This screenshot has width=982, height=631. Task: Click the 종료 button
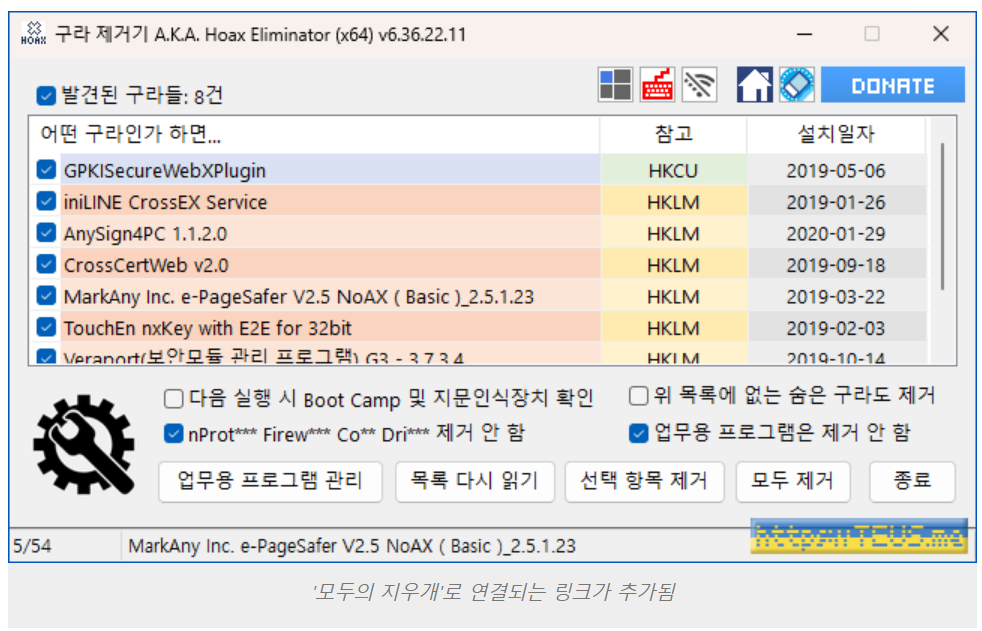pyautogui.click(x=912, y=481)
